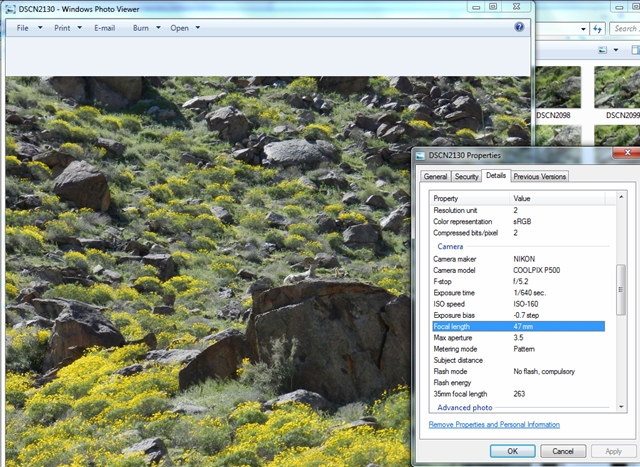The image size is (640, 467).
Task: Click the properties list scroll up arrow
Action: point(620,197)
